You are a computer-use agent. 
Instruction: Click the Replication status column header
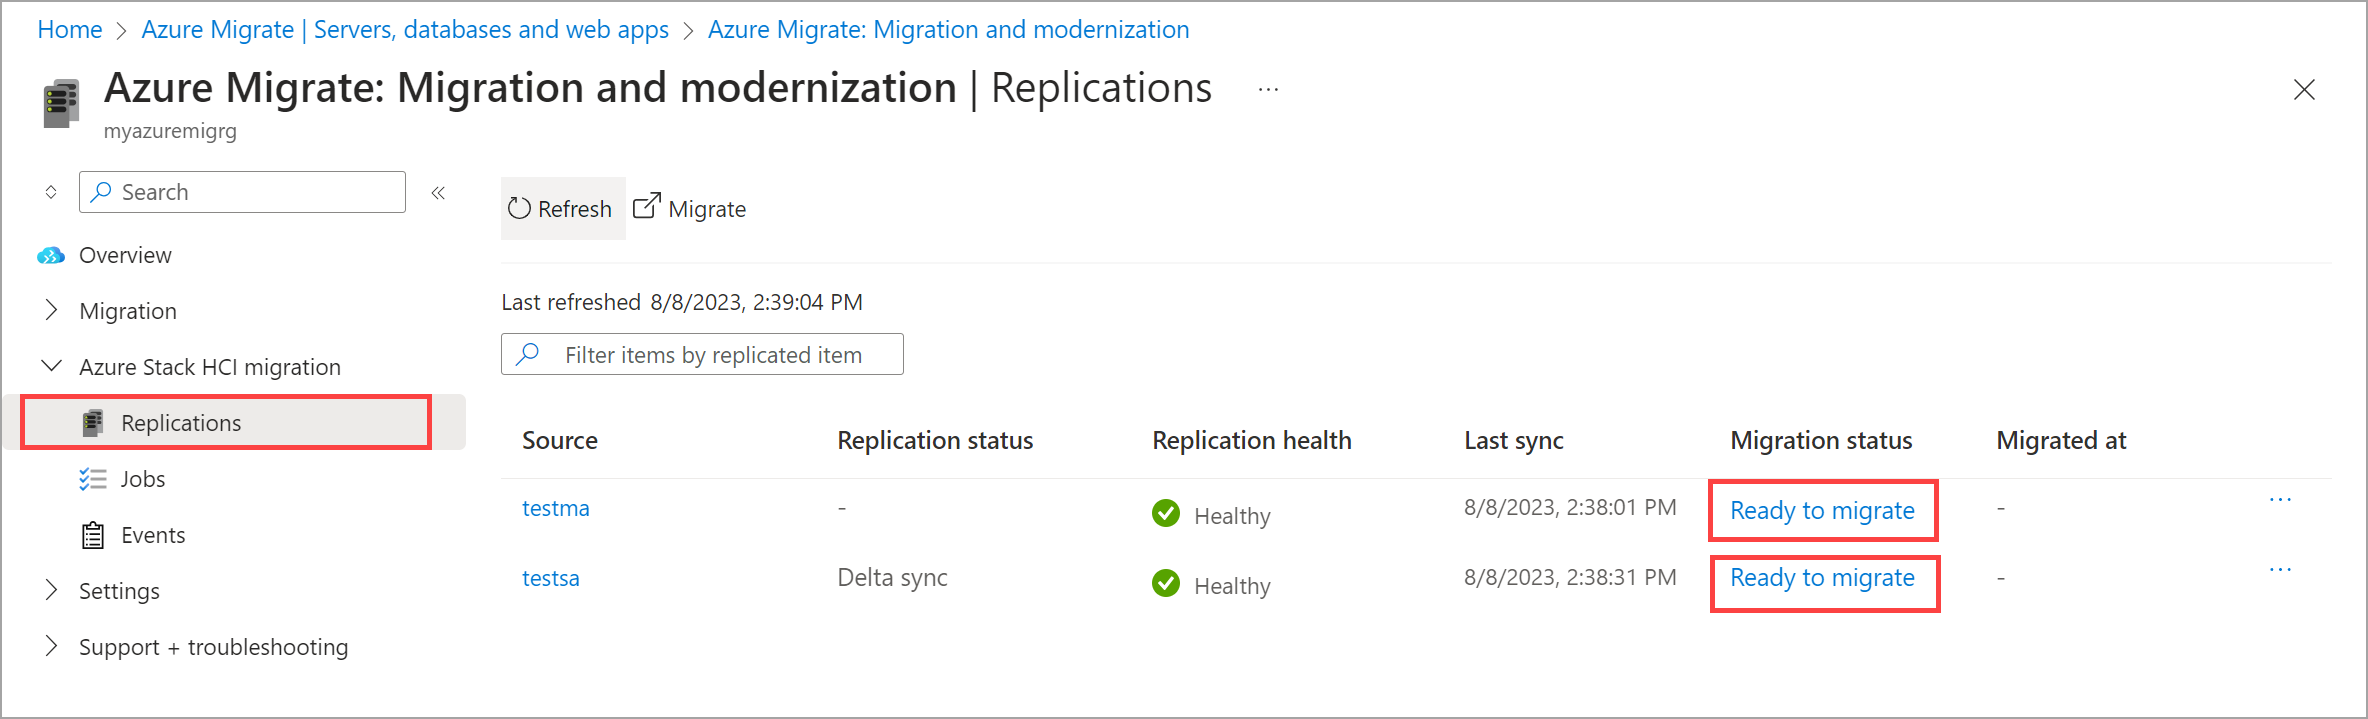935,440
